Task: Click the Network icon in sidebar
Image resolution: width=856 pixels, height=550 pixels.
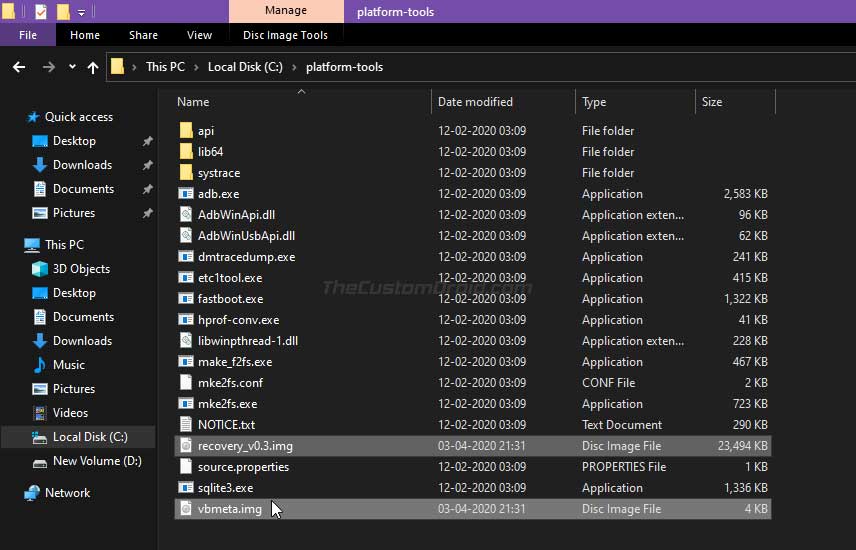Action: click(x=32, y=493)
